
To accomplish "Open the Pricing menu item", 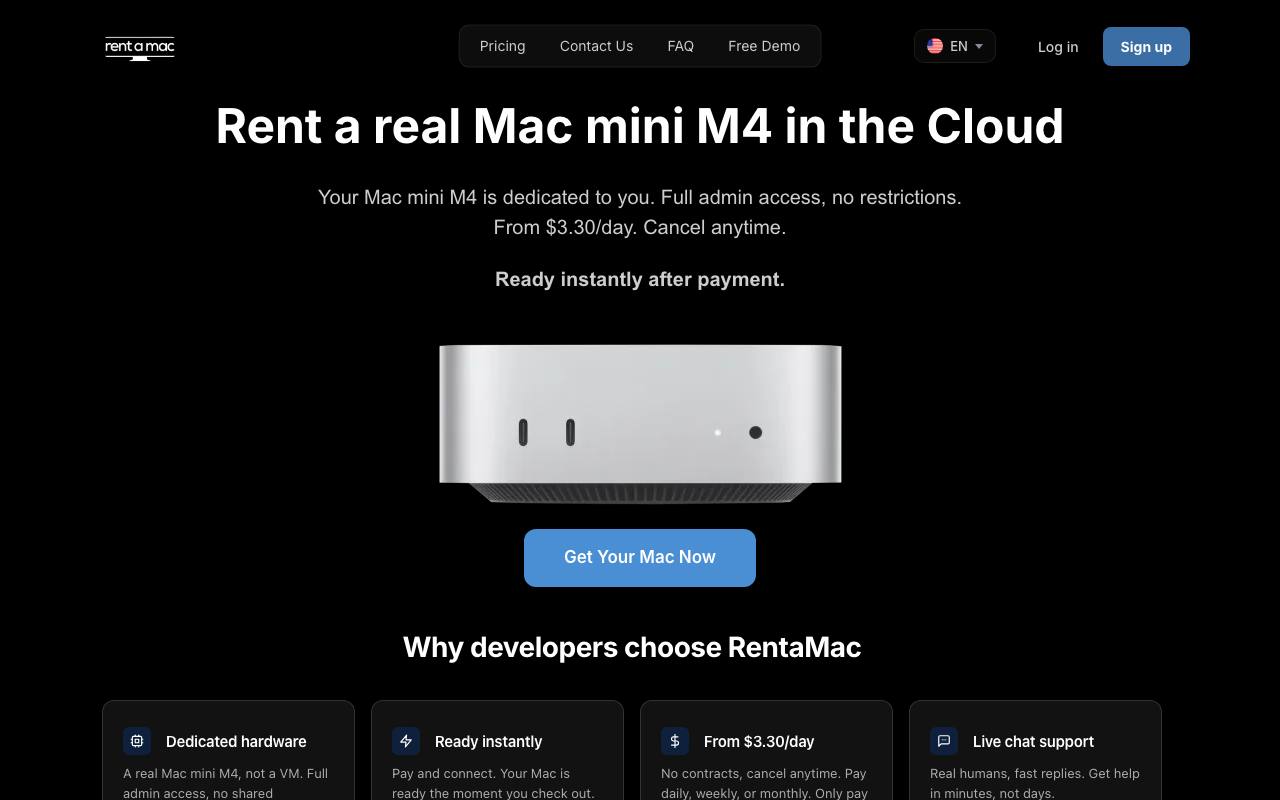I will (x=502, y=46).
